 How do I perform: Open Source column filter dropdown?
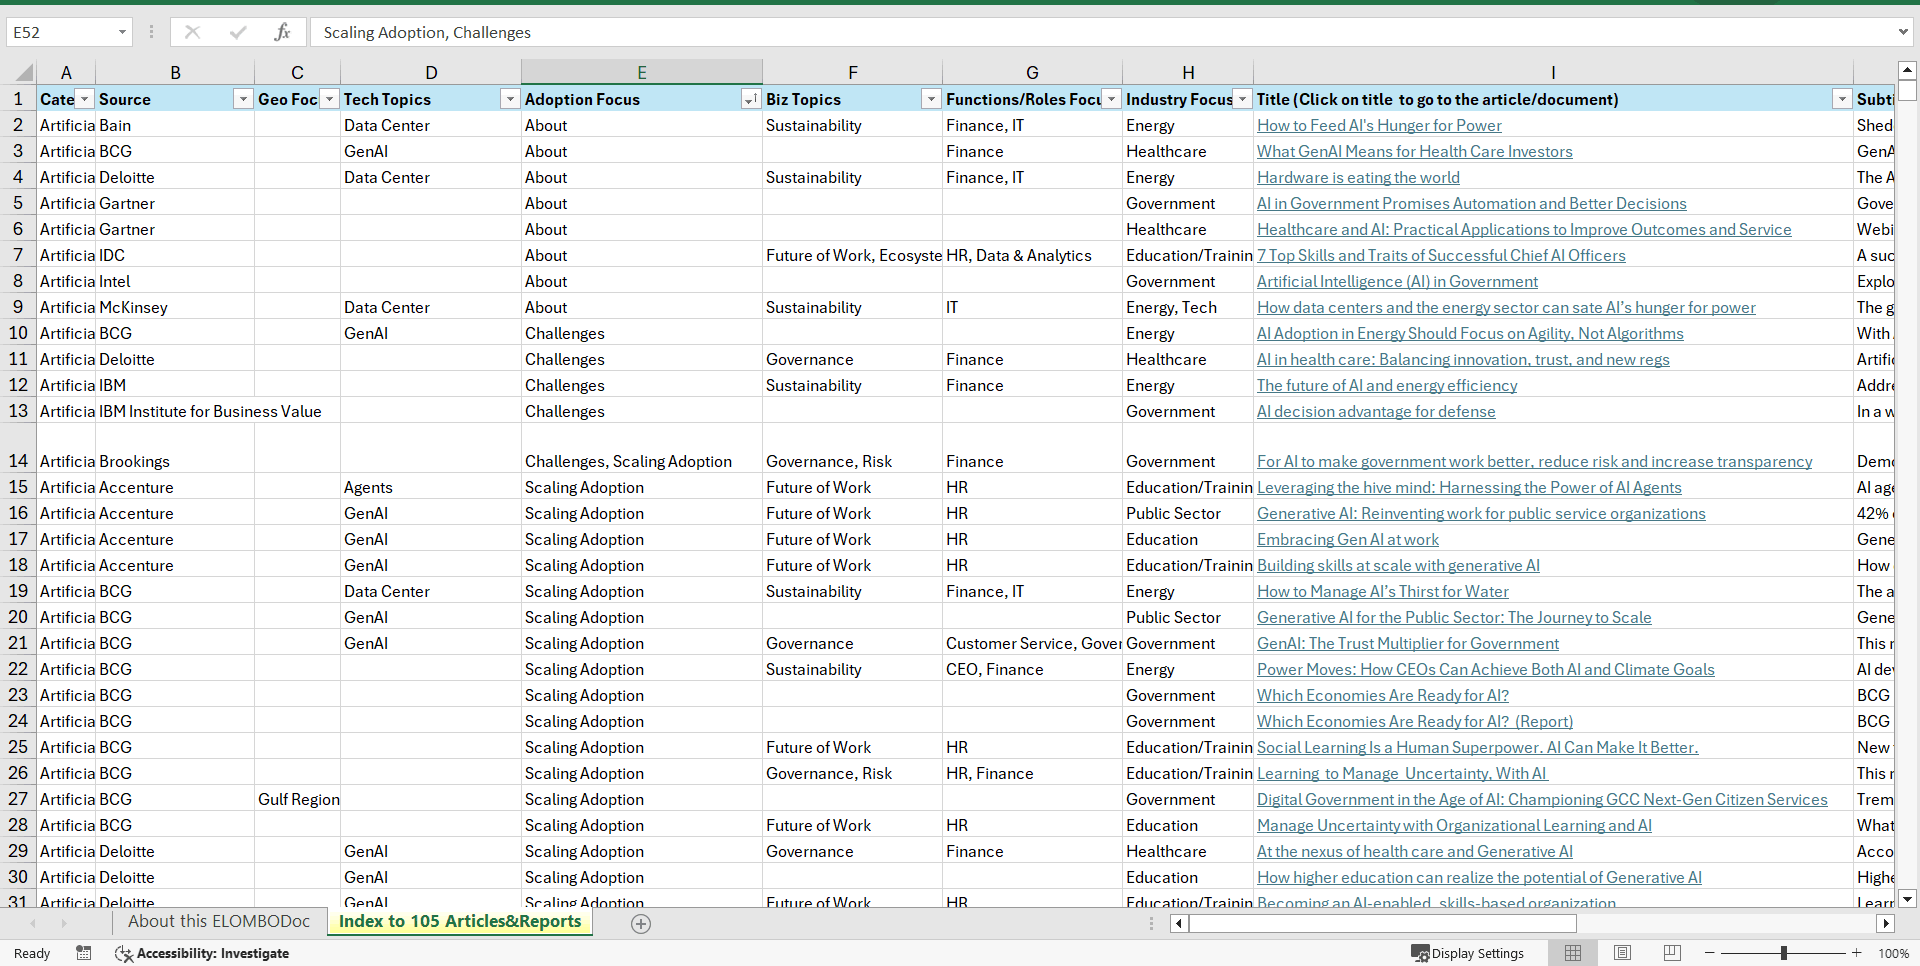(243, 99)
